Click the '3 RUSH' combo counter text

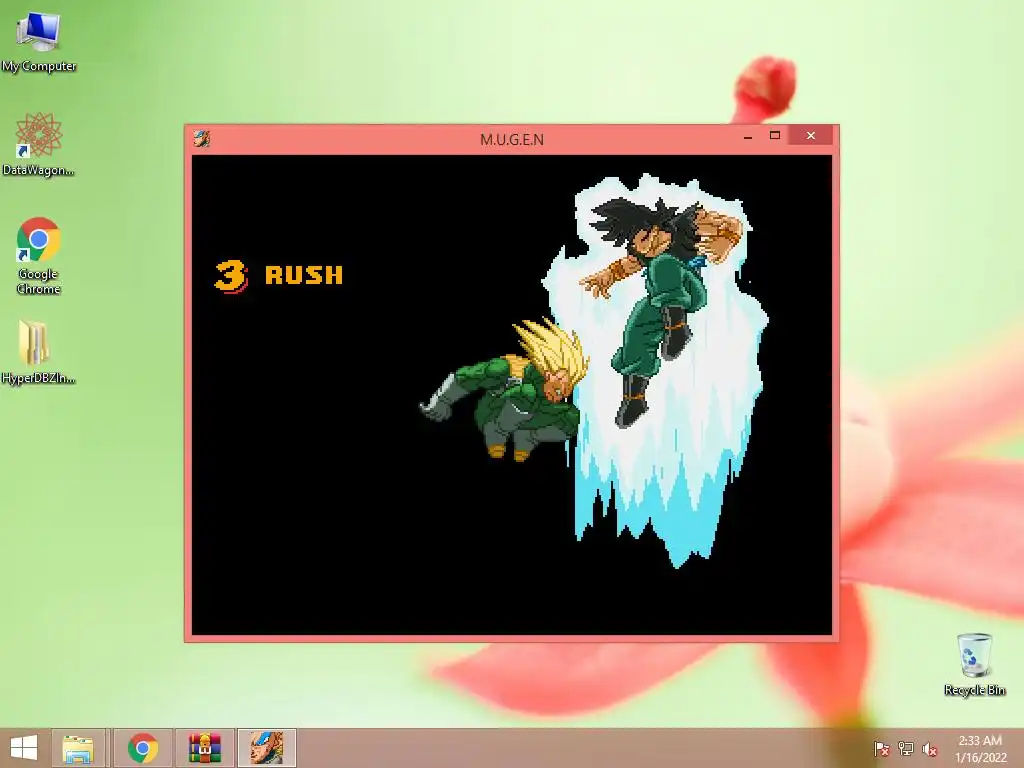[x=279, y=276]
